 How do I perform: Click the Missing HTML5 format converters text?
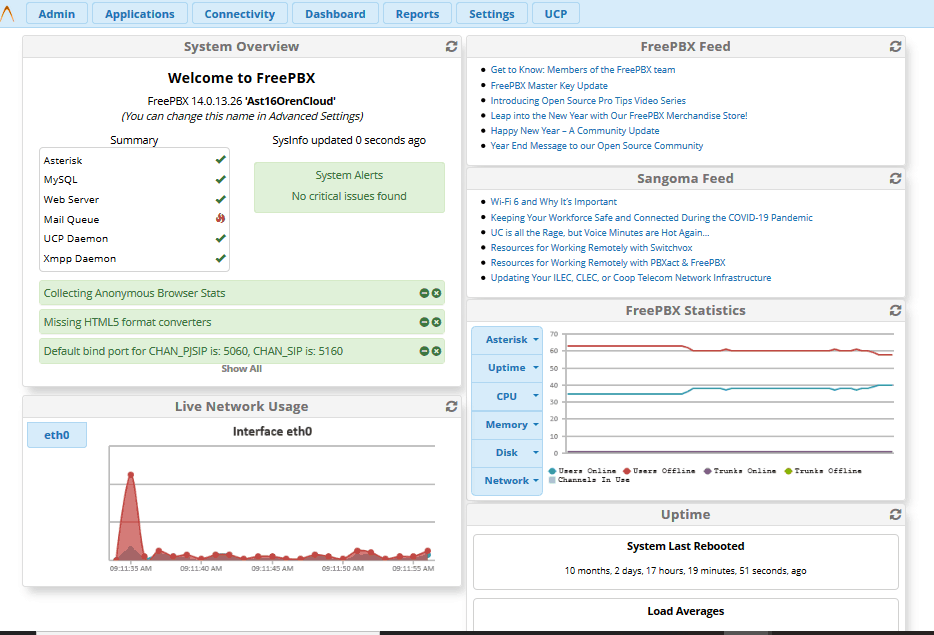pos(127,322)
